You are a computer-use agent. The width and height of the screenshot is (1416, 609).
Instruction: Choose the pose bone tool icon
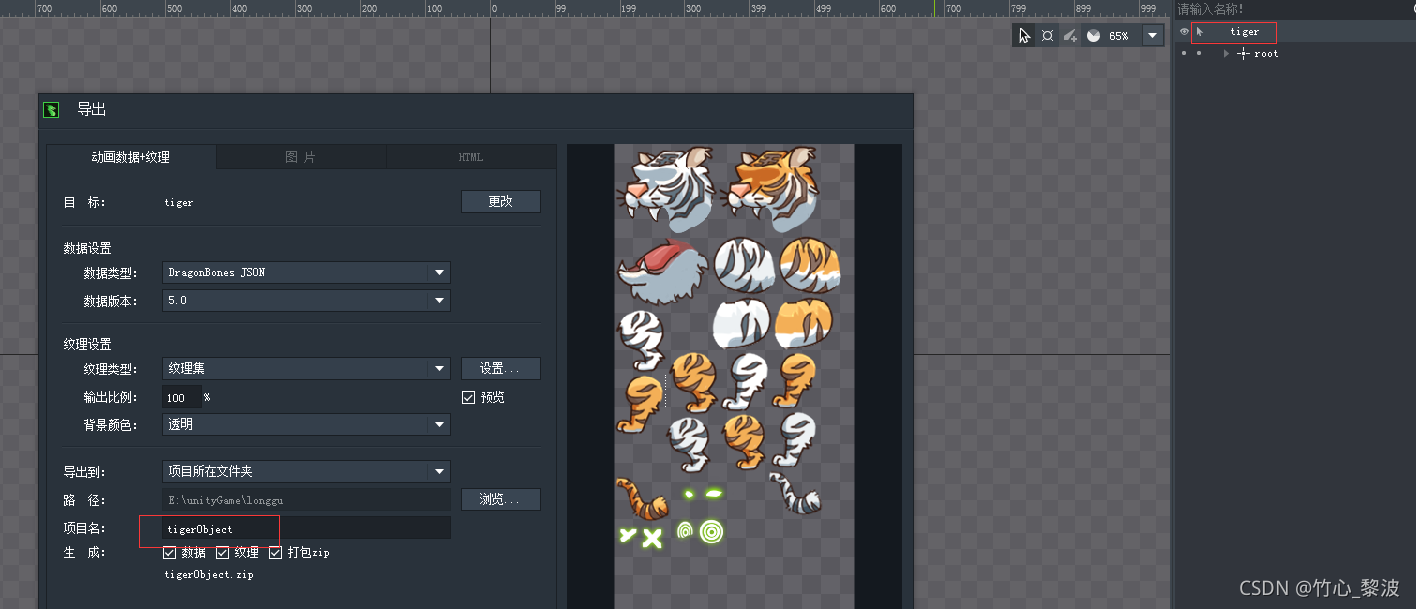[1047, 35]
